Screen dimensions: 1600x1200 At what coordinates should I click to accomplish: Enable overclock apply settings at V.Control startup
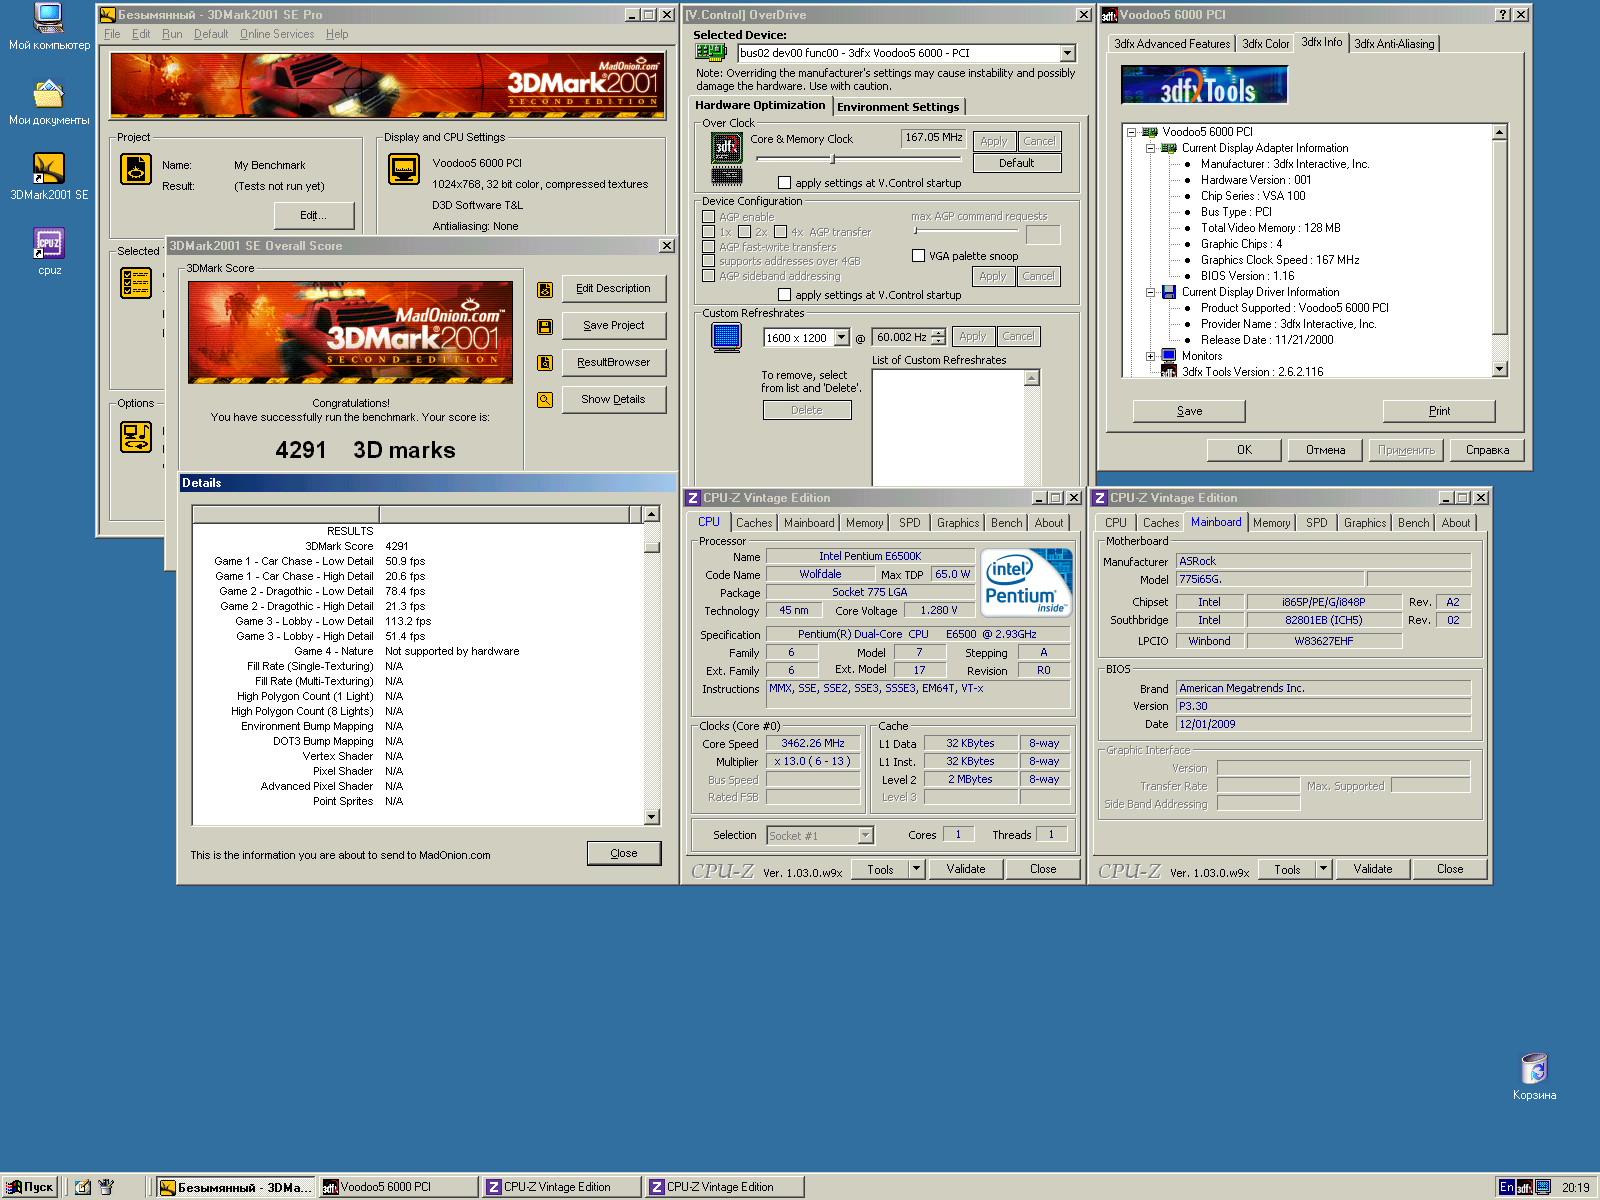pyautogui.click(x=784, y=183)
